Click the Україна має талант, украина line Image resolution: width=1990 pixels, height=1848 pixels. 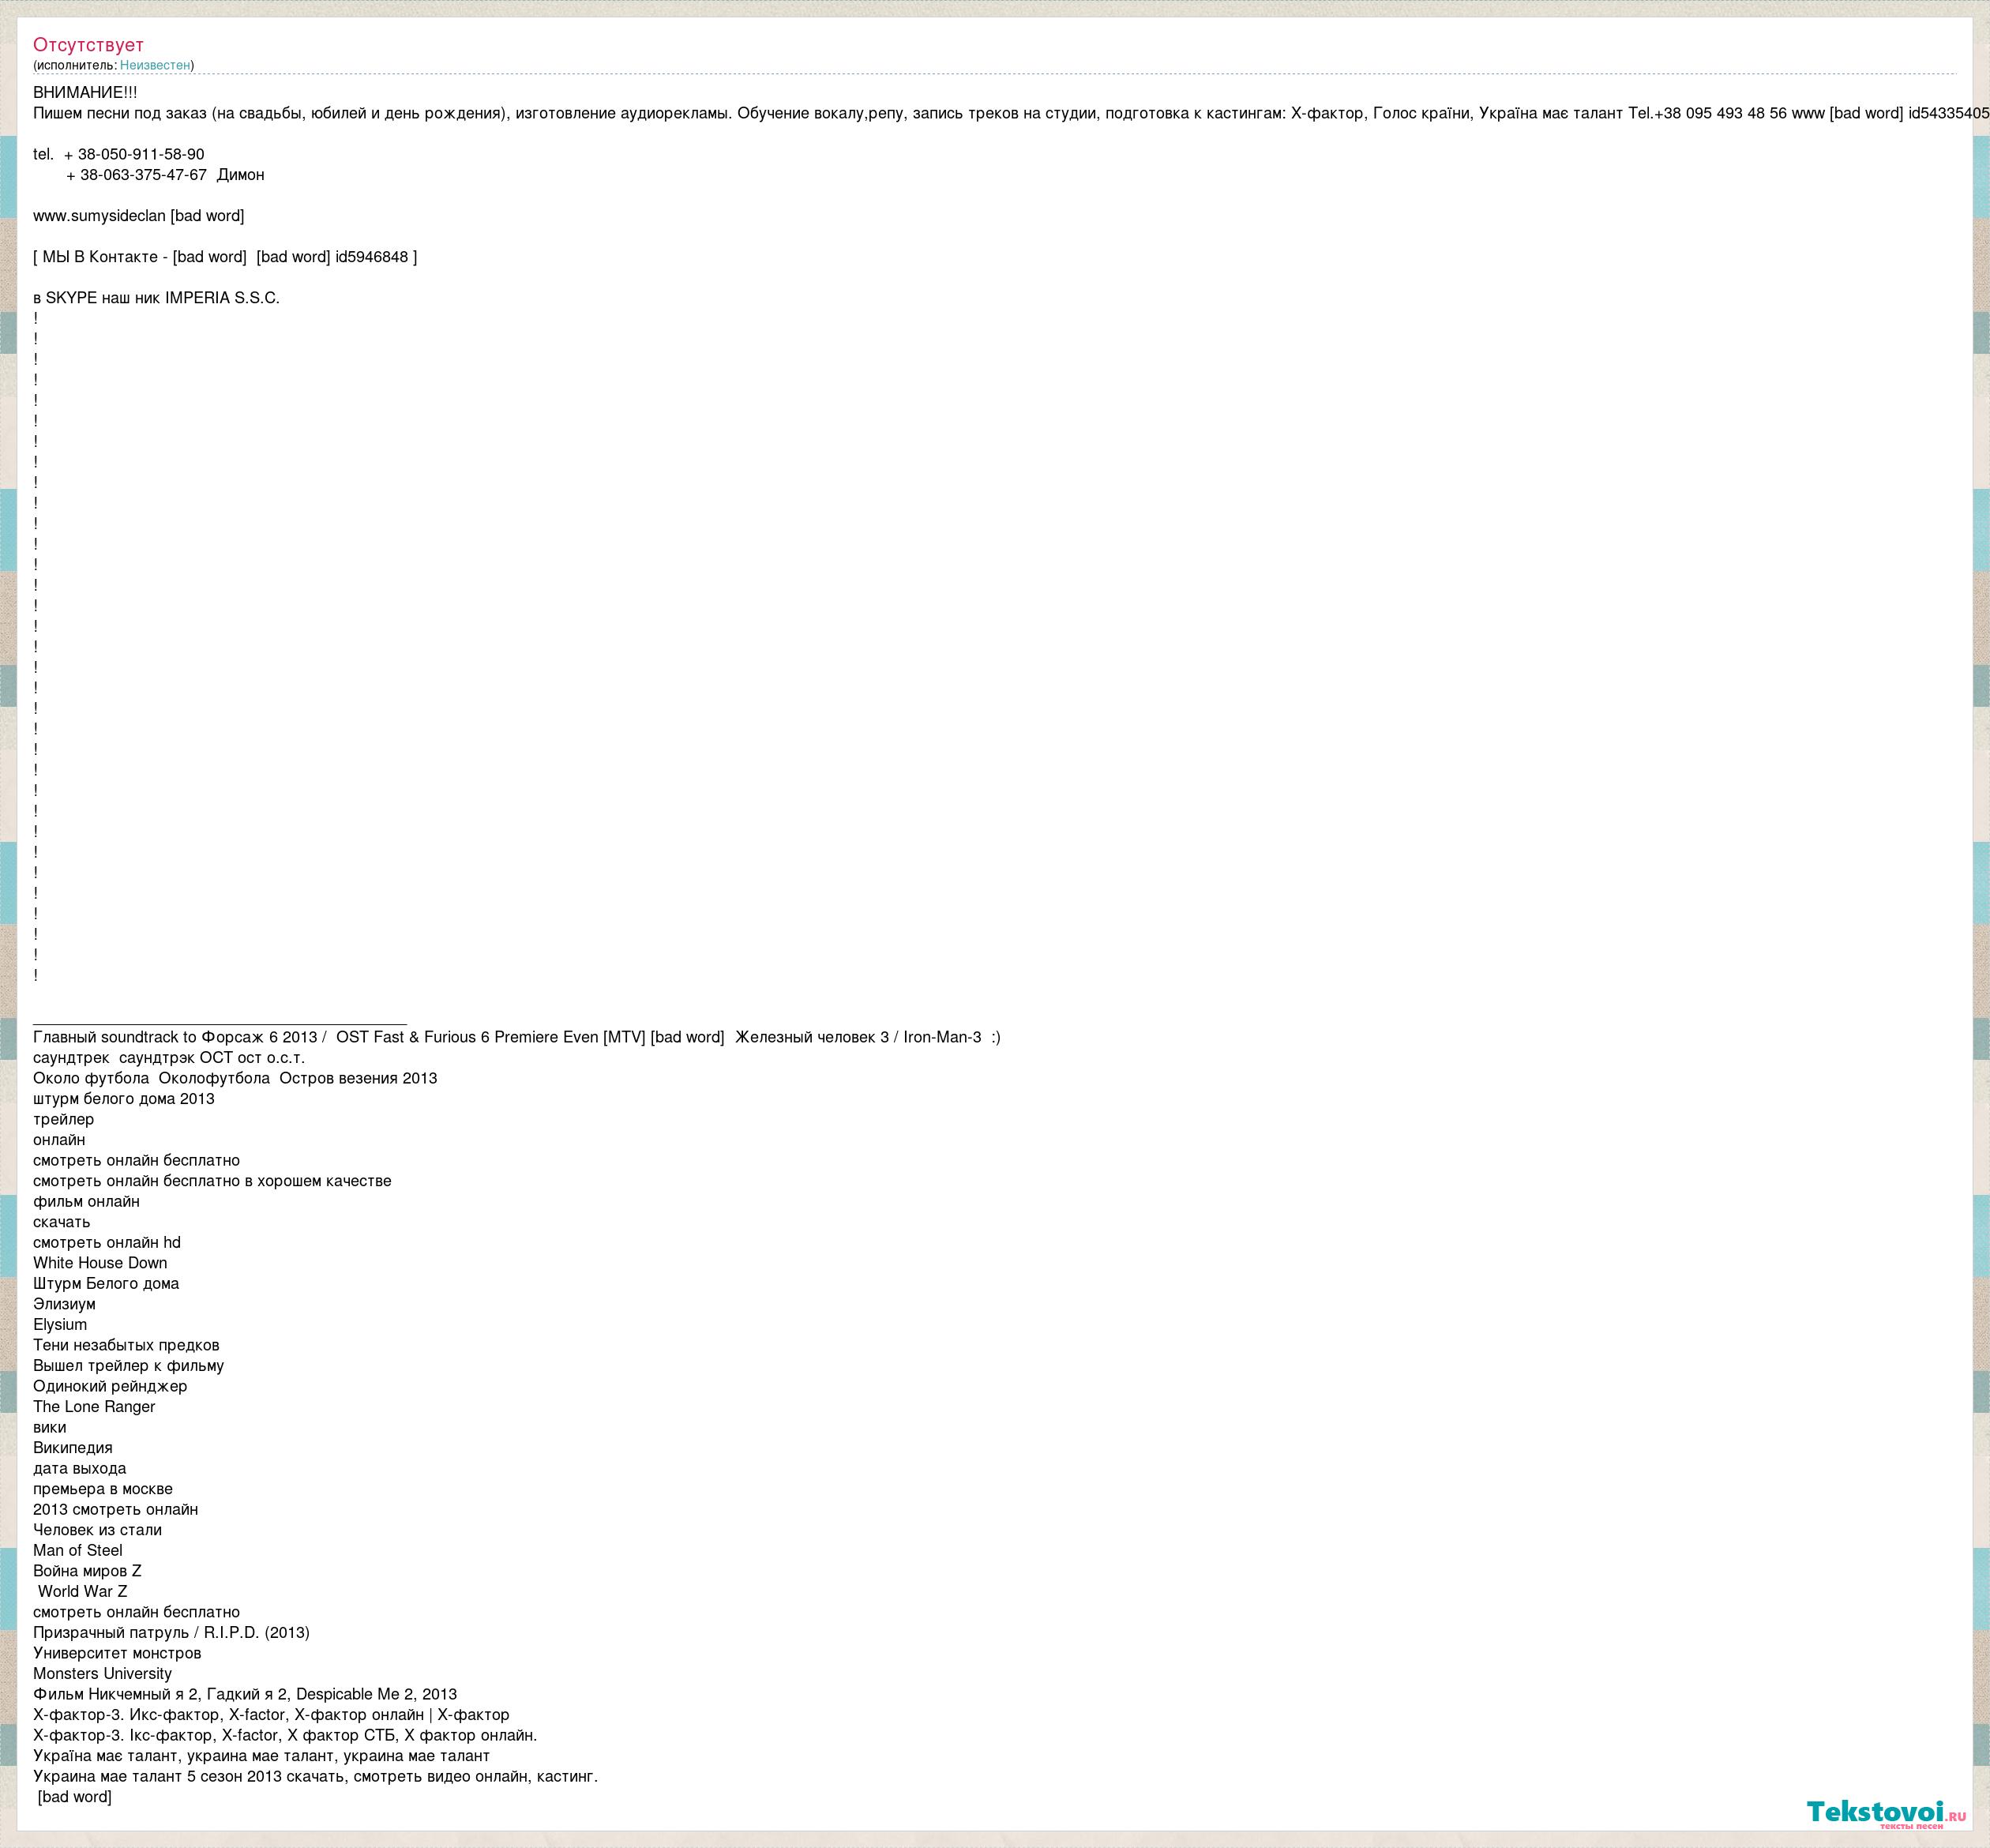coord(261,1755)
